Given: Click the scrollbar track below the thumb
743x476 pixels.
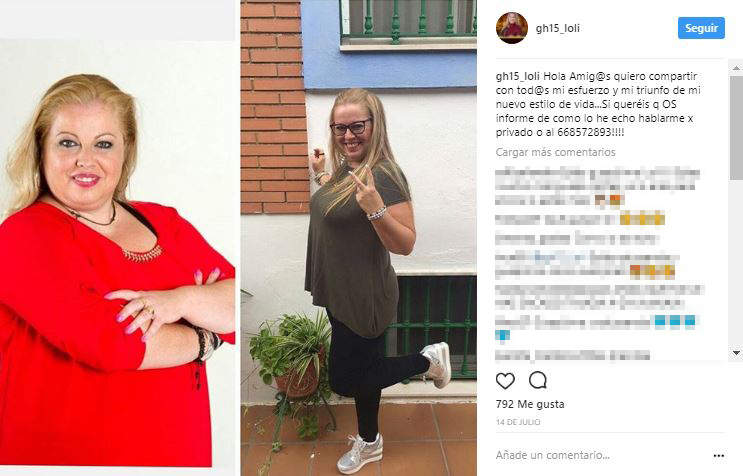Looking at the screenshot, I should 736,263.
